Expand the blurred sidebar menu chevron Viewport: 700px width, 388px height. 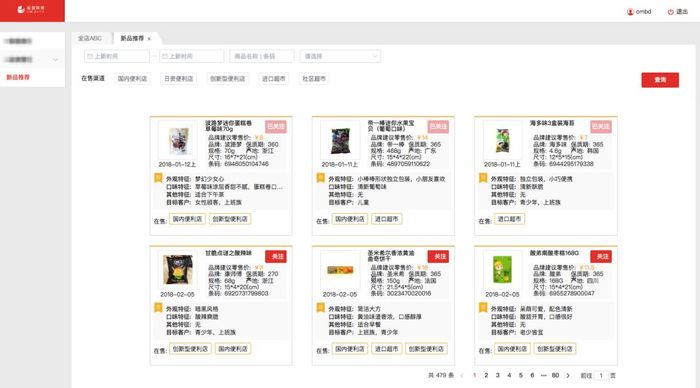tap(55, 59)
